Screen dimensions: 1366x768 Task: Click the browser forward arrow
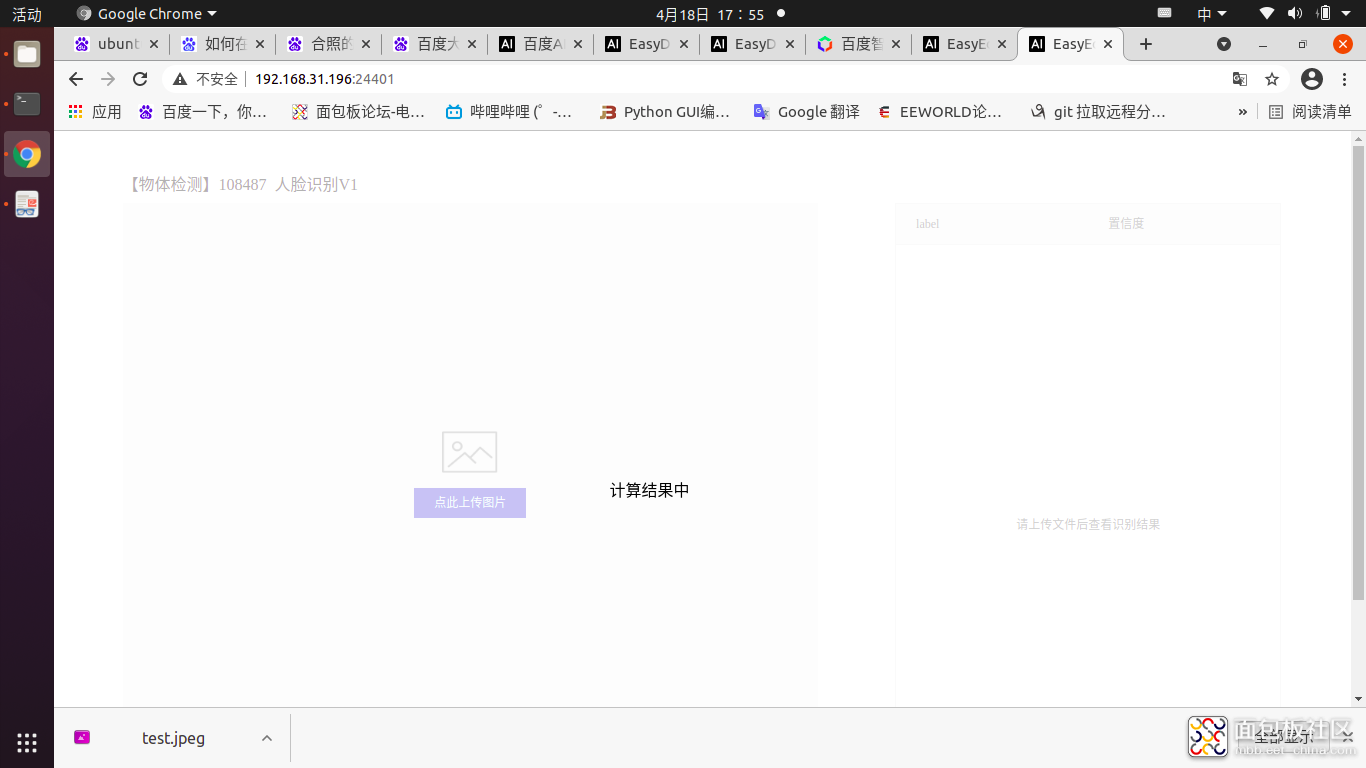108,79
